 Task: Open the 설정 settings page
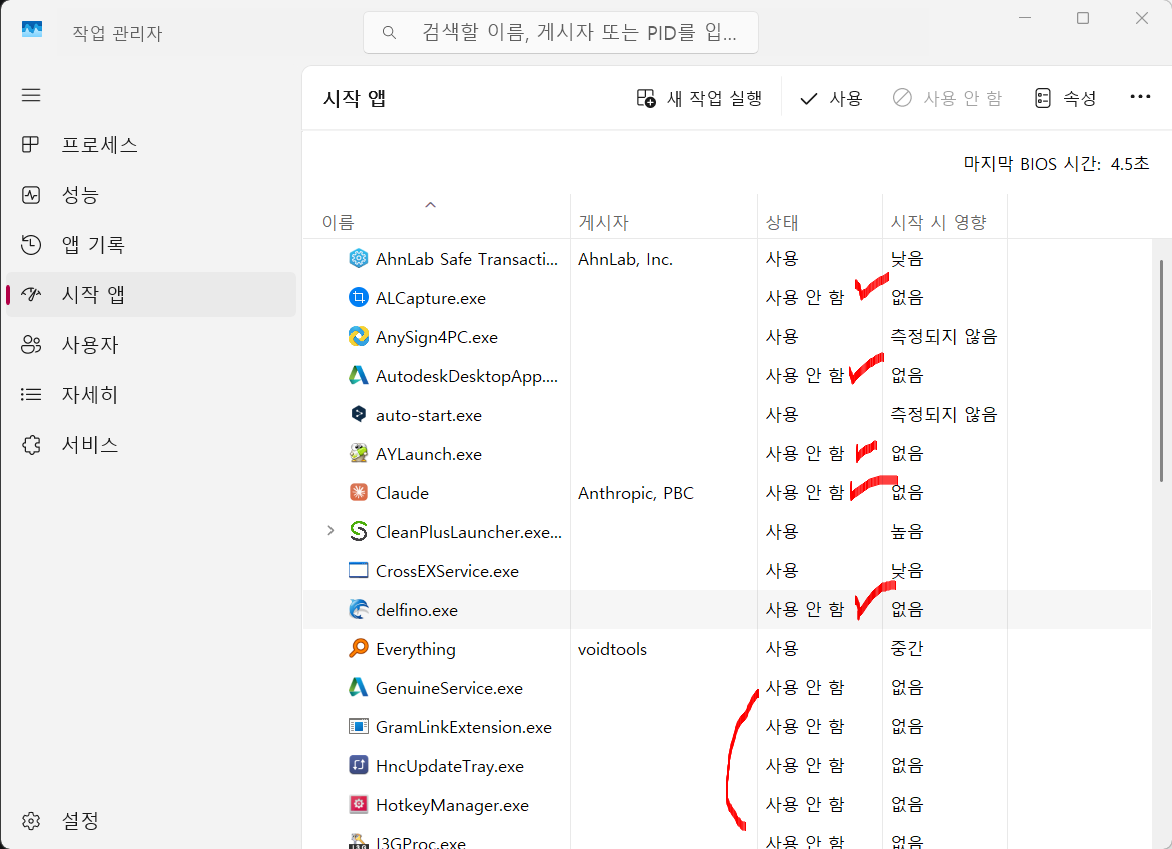[x=150, y=821]
